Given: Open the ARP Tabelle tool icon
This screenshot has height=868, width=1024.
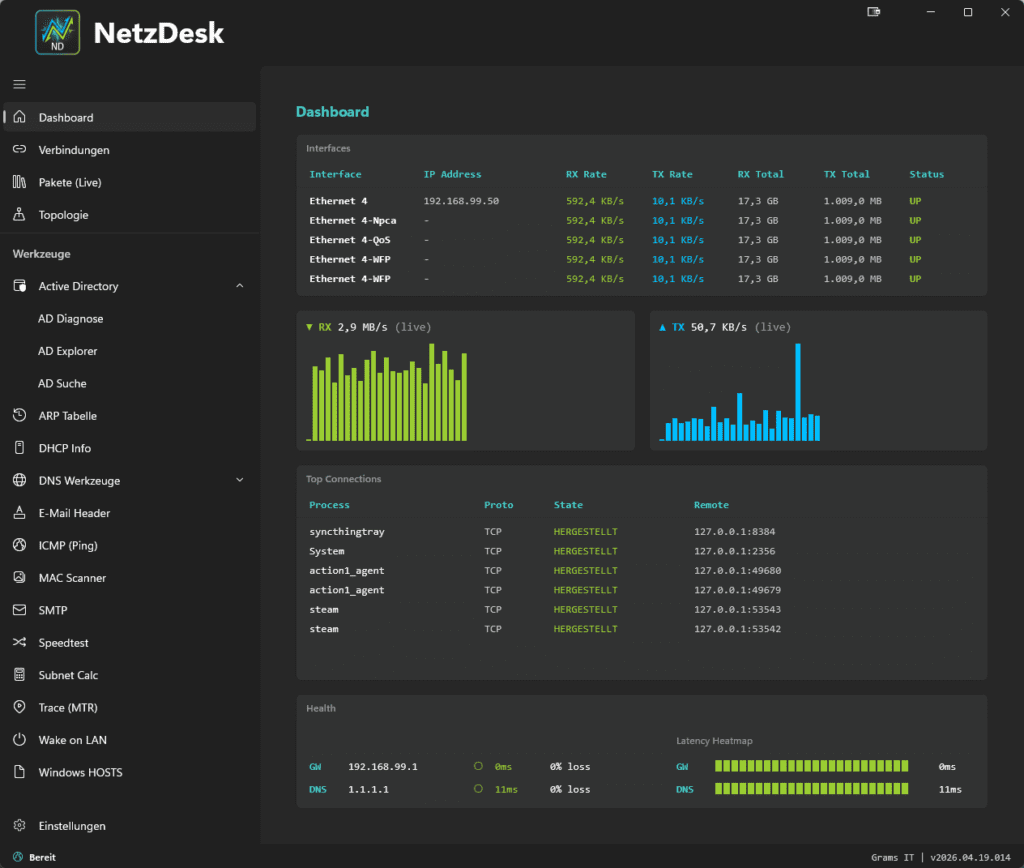Looking at the screenshot, I should click(19, 416).
